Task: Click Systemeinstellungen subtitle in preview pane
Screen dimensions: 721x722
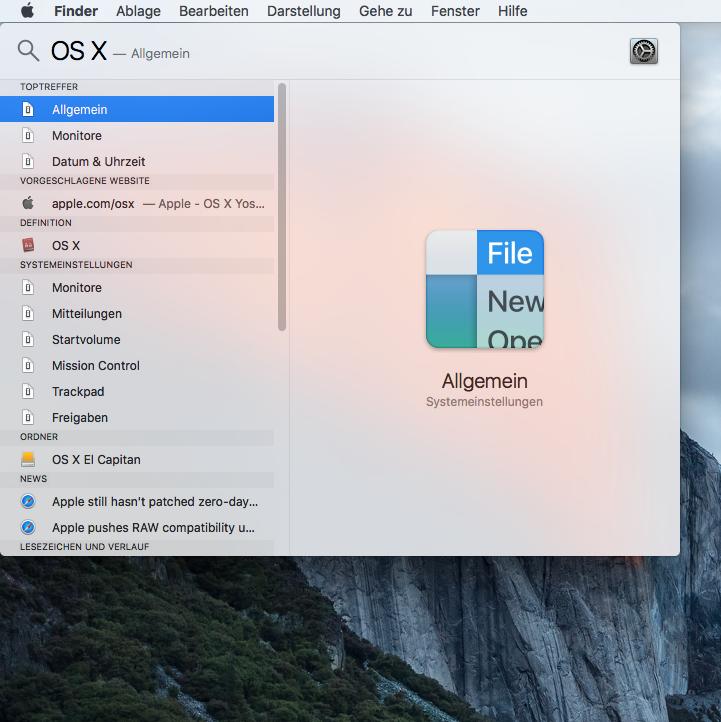Action: click(x=484, y=402)
